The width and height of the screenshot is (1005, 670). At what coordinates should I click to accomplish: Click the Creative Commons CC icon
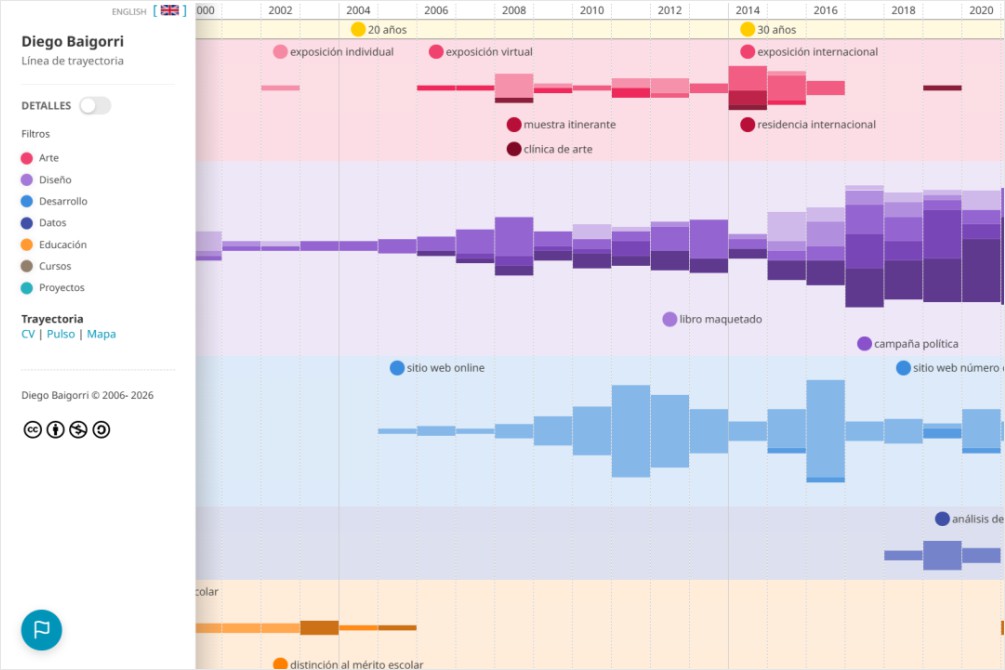(33, 430)
